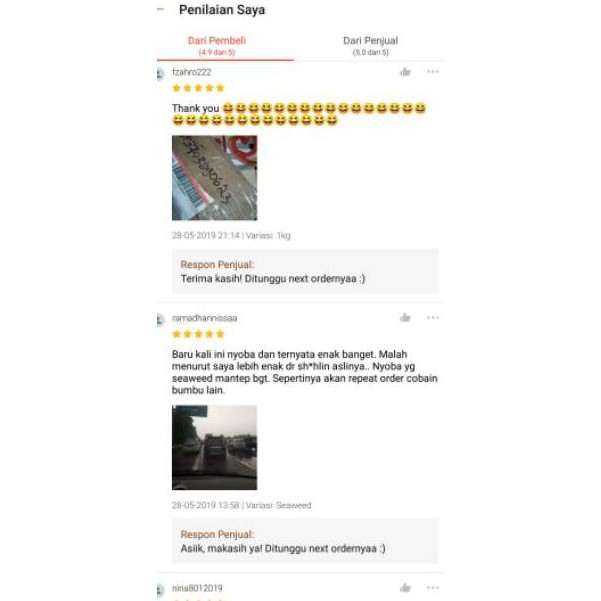The image size is (601, 601).
Task: Like ramadhannissaa's review with thumbs-up icon
Action: point(405,318)
